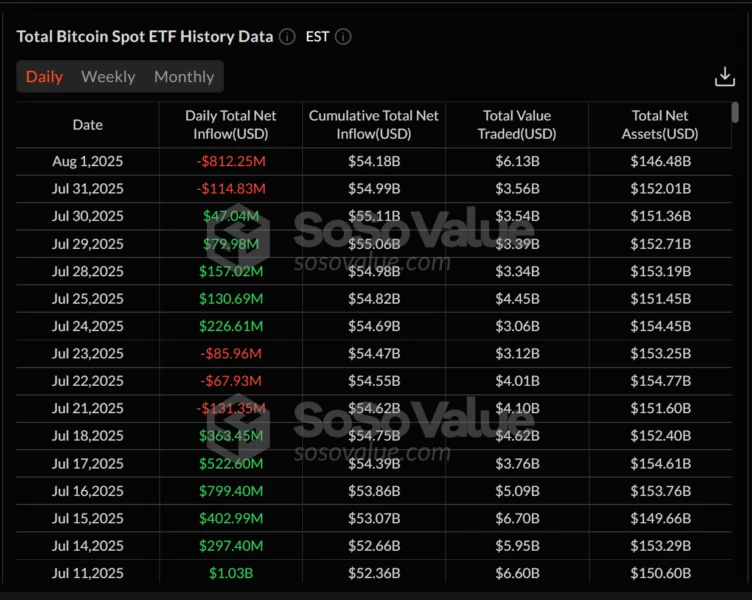Click the $152.01B net assets cell

660,188
